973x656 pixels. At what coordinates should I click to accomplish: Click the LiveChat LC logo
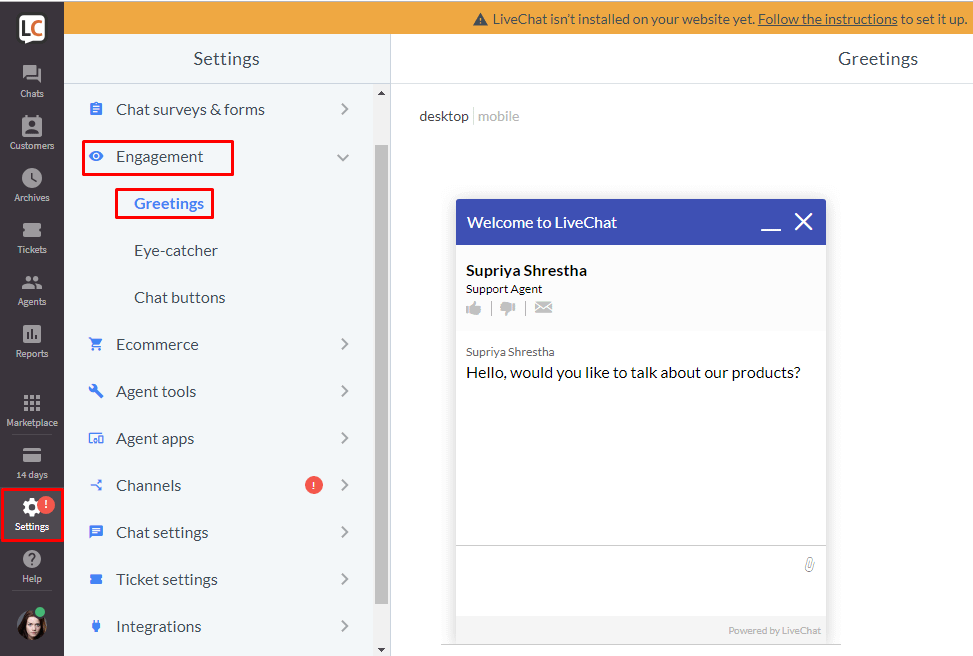point(32,29)
